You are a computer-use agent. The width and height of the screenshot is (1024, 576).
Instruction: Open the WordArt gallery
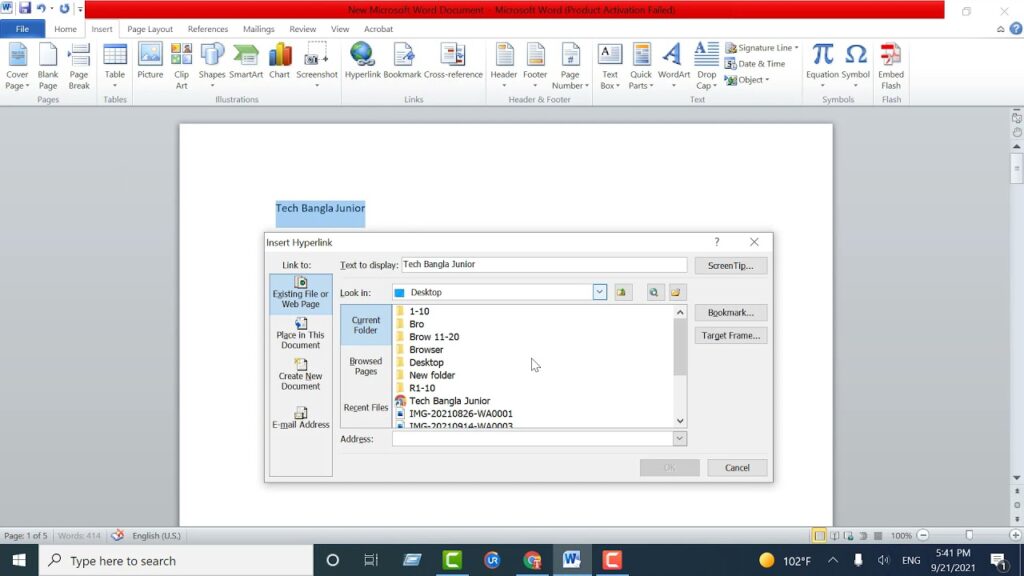point(673,66)
